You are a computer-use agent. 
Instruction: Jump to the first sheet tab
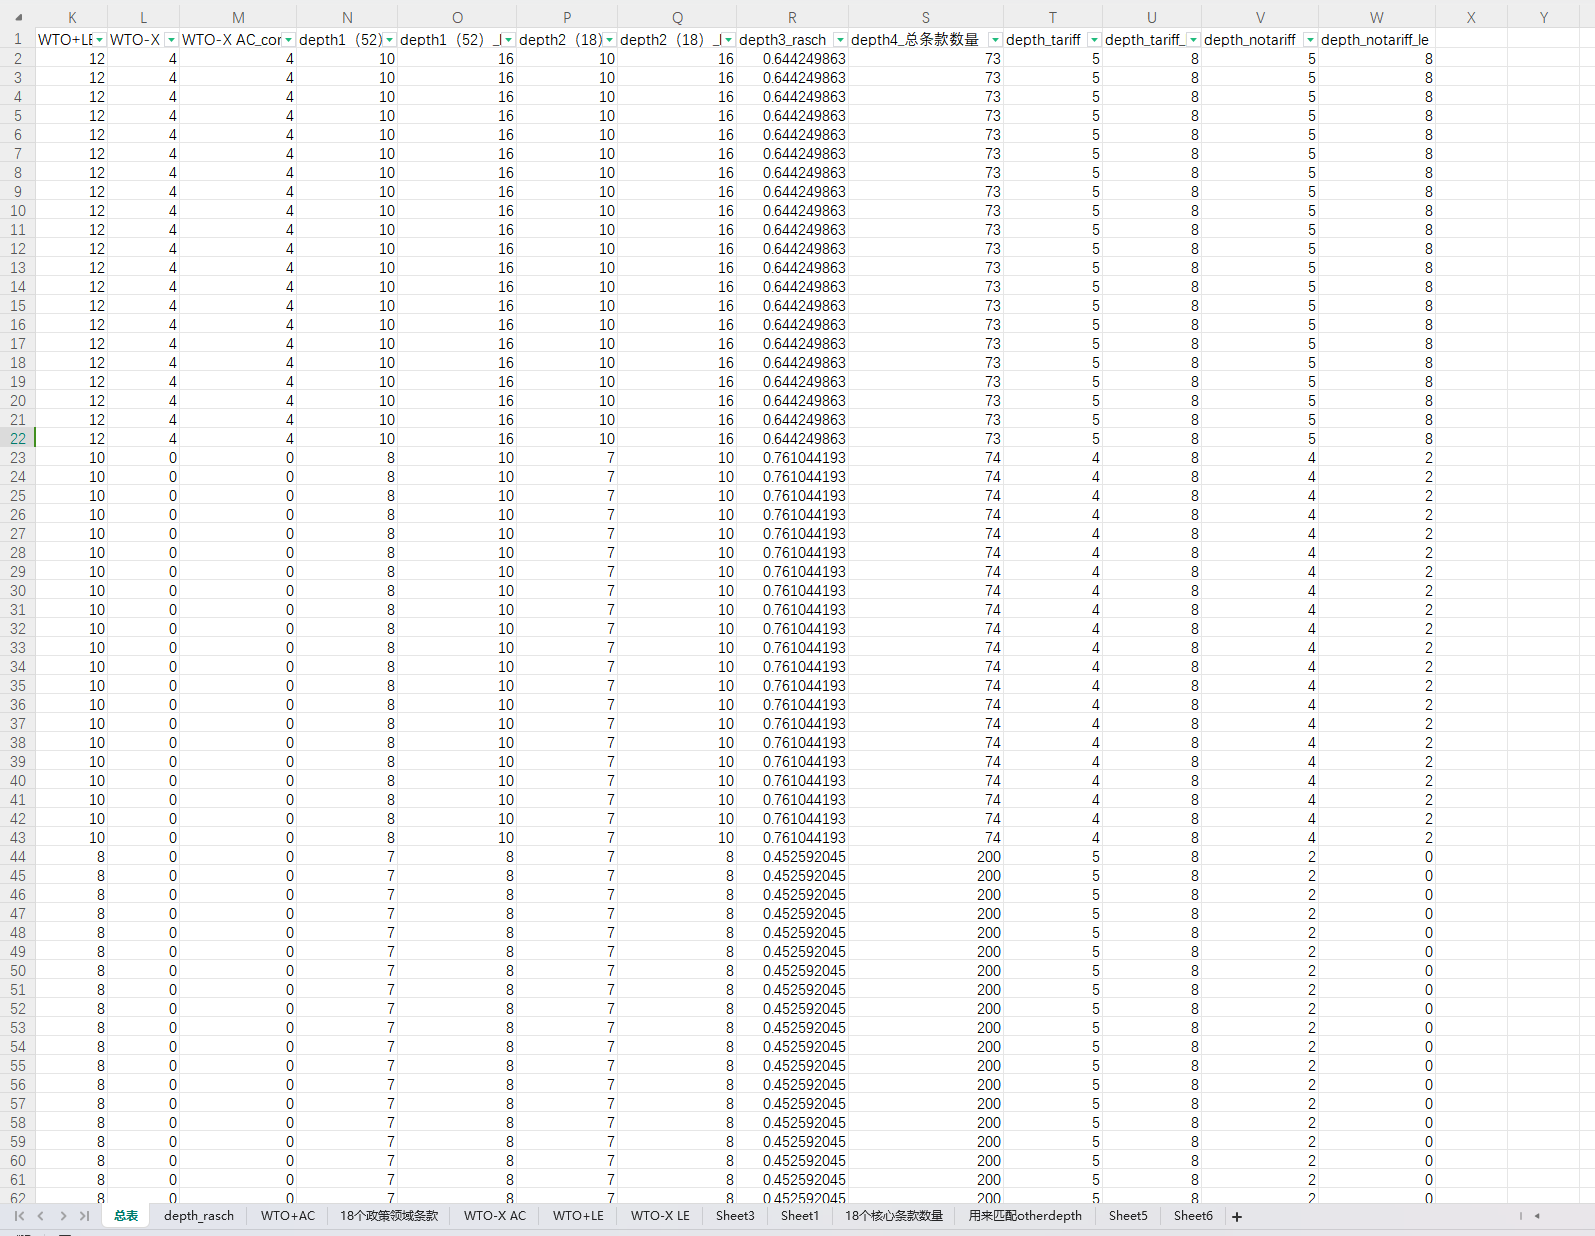point(19,1216)
